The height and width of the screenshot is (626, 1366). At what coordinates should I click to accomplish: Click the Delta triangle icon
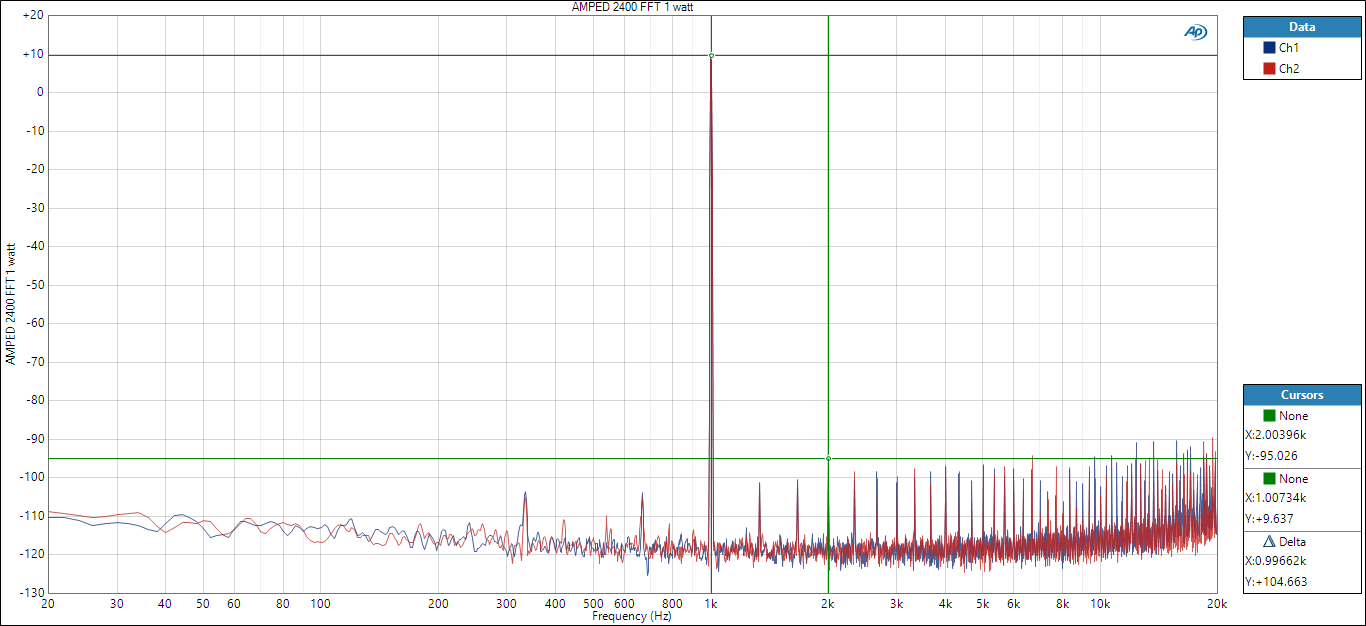tap(1269, 542)
